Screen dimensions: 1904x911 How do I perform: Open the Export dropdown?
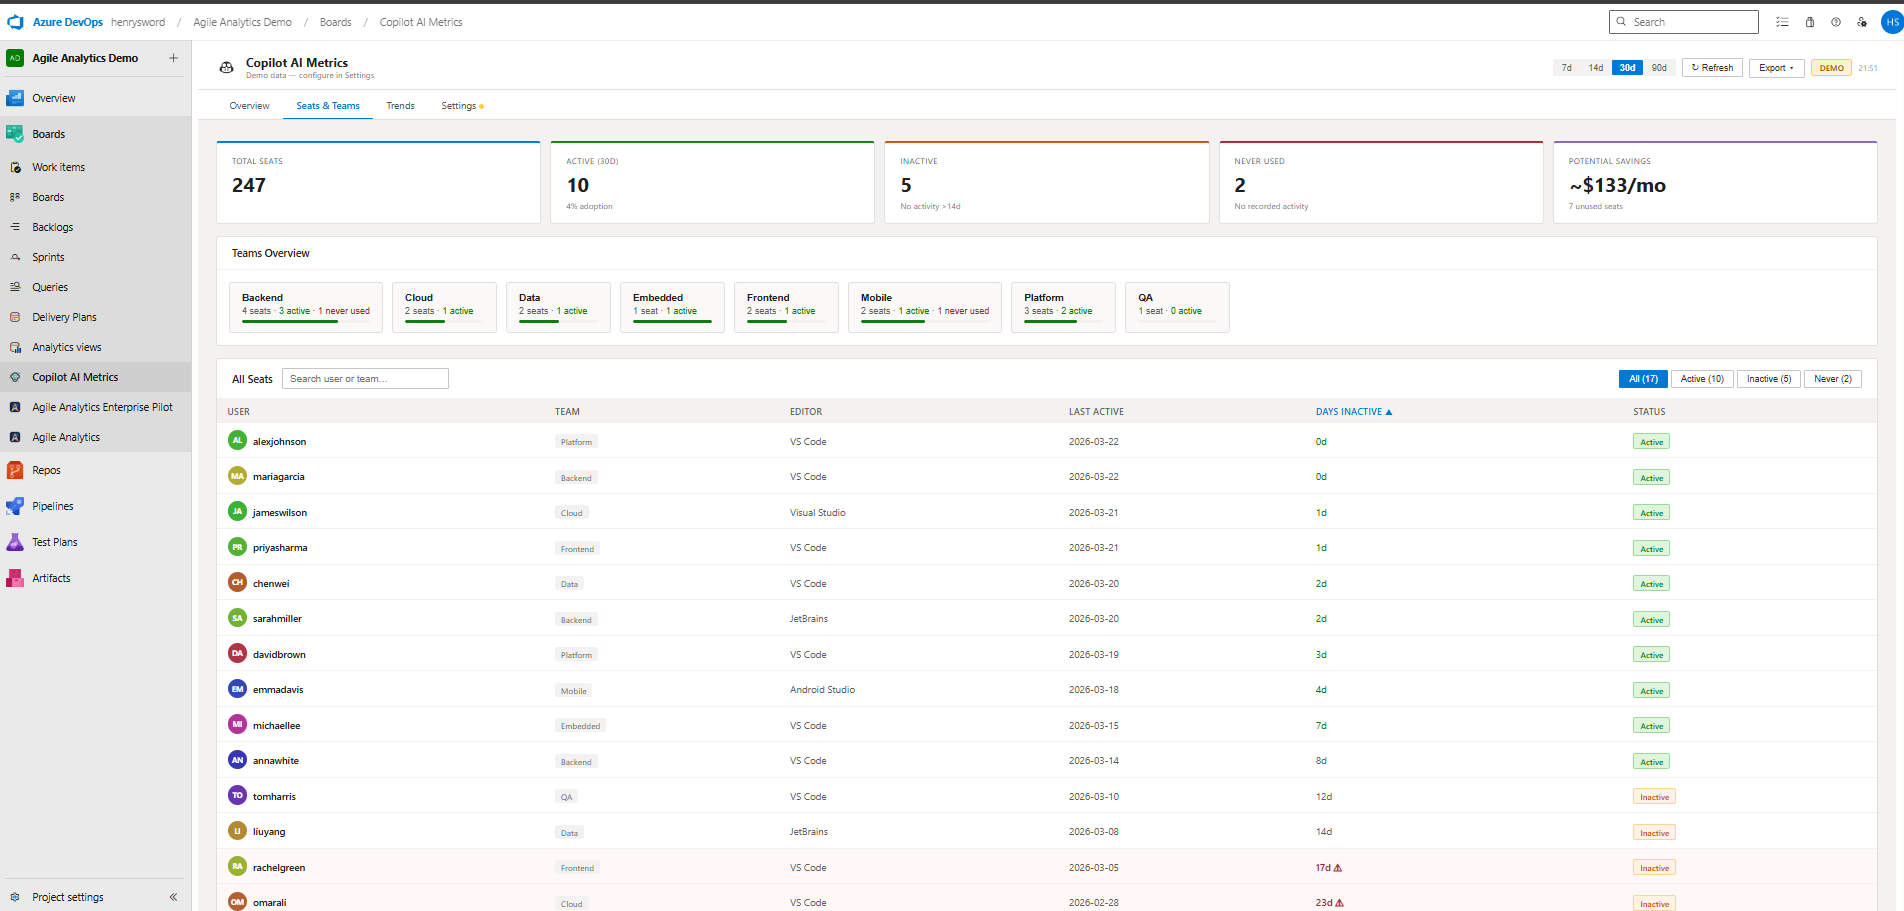coord(1776,67)
